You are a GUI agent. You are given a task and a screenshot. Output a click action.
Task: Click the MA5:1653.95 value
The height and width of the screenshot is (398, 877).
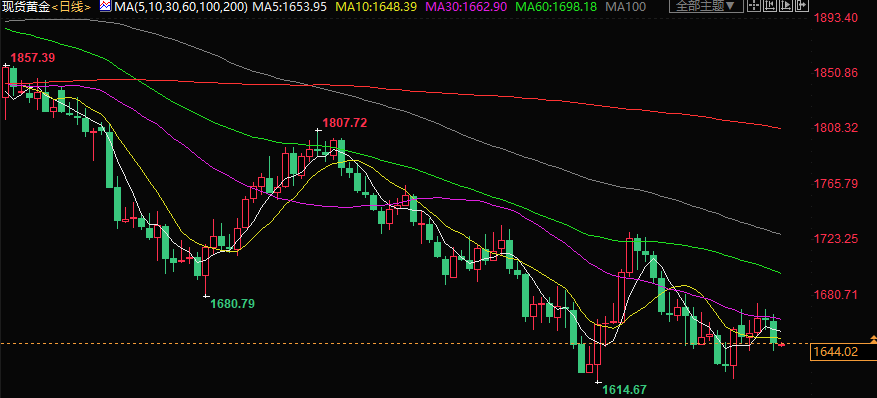click(x=289, y=7)
